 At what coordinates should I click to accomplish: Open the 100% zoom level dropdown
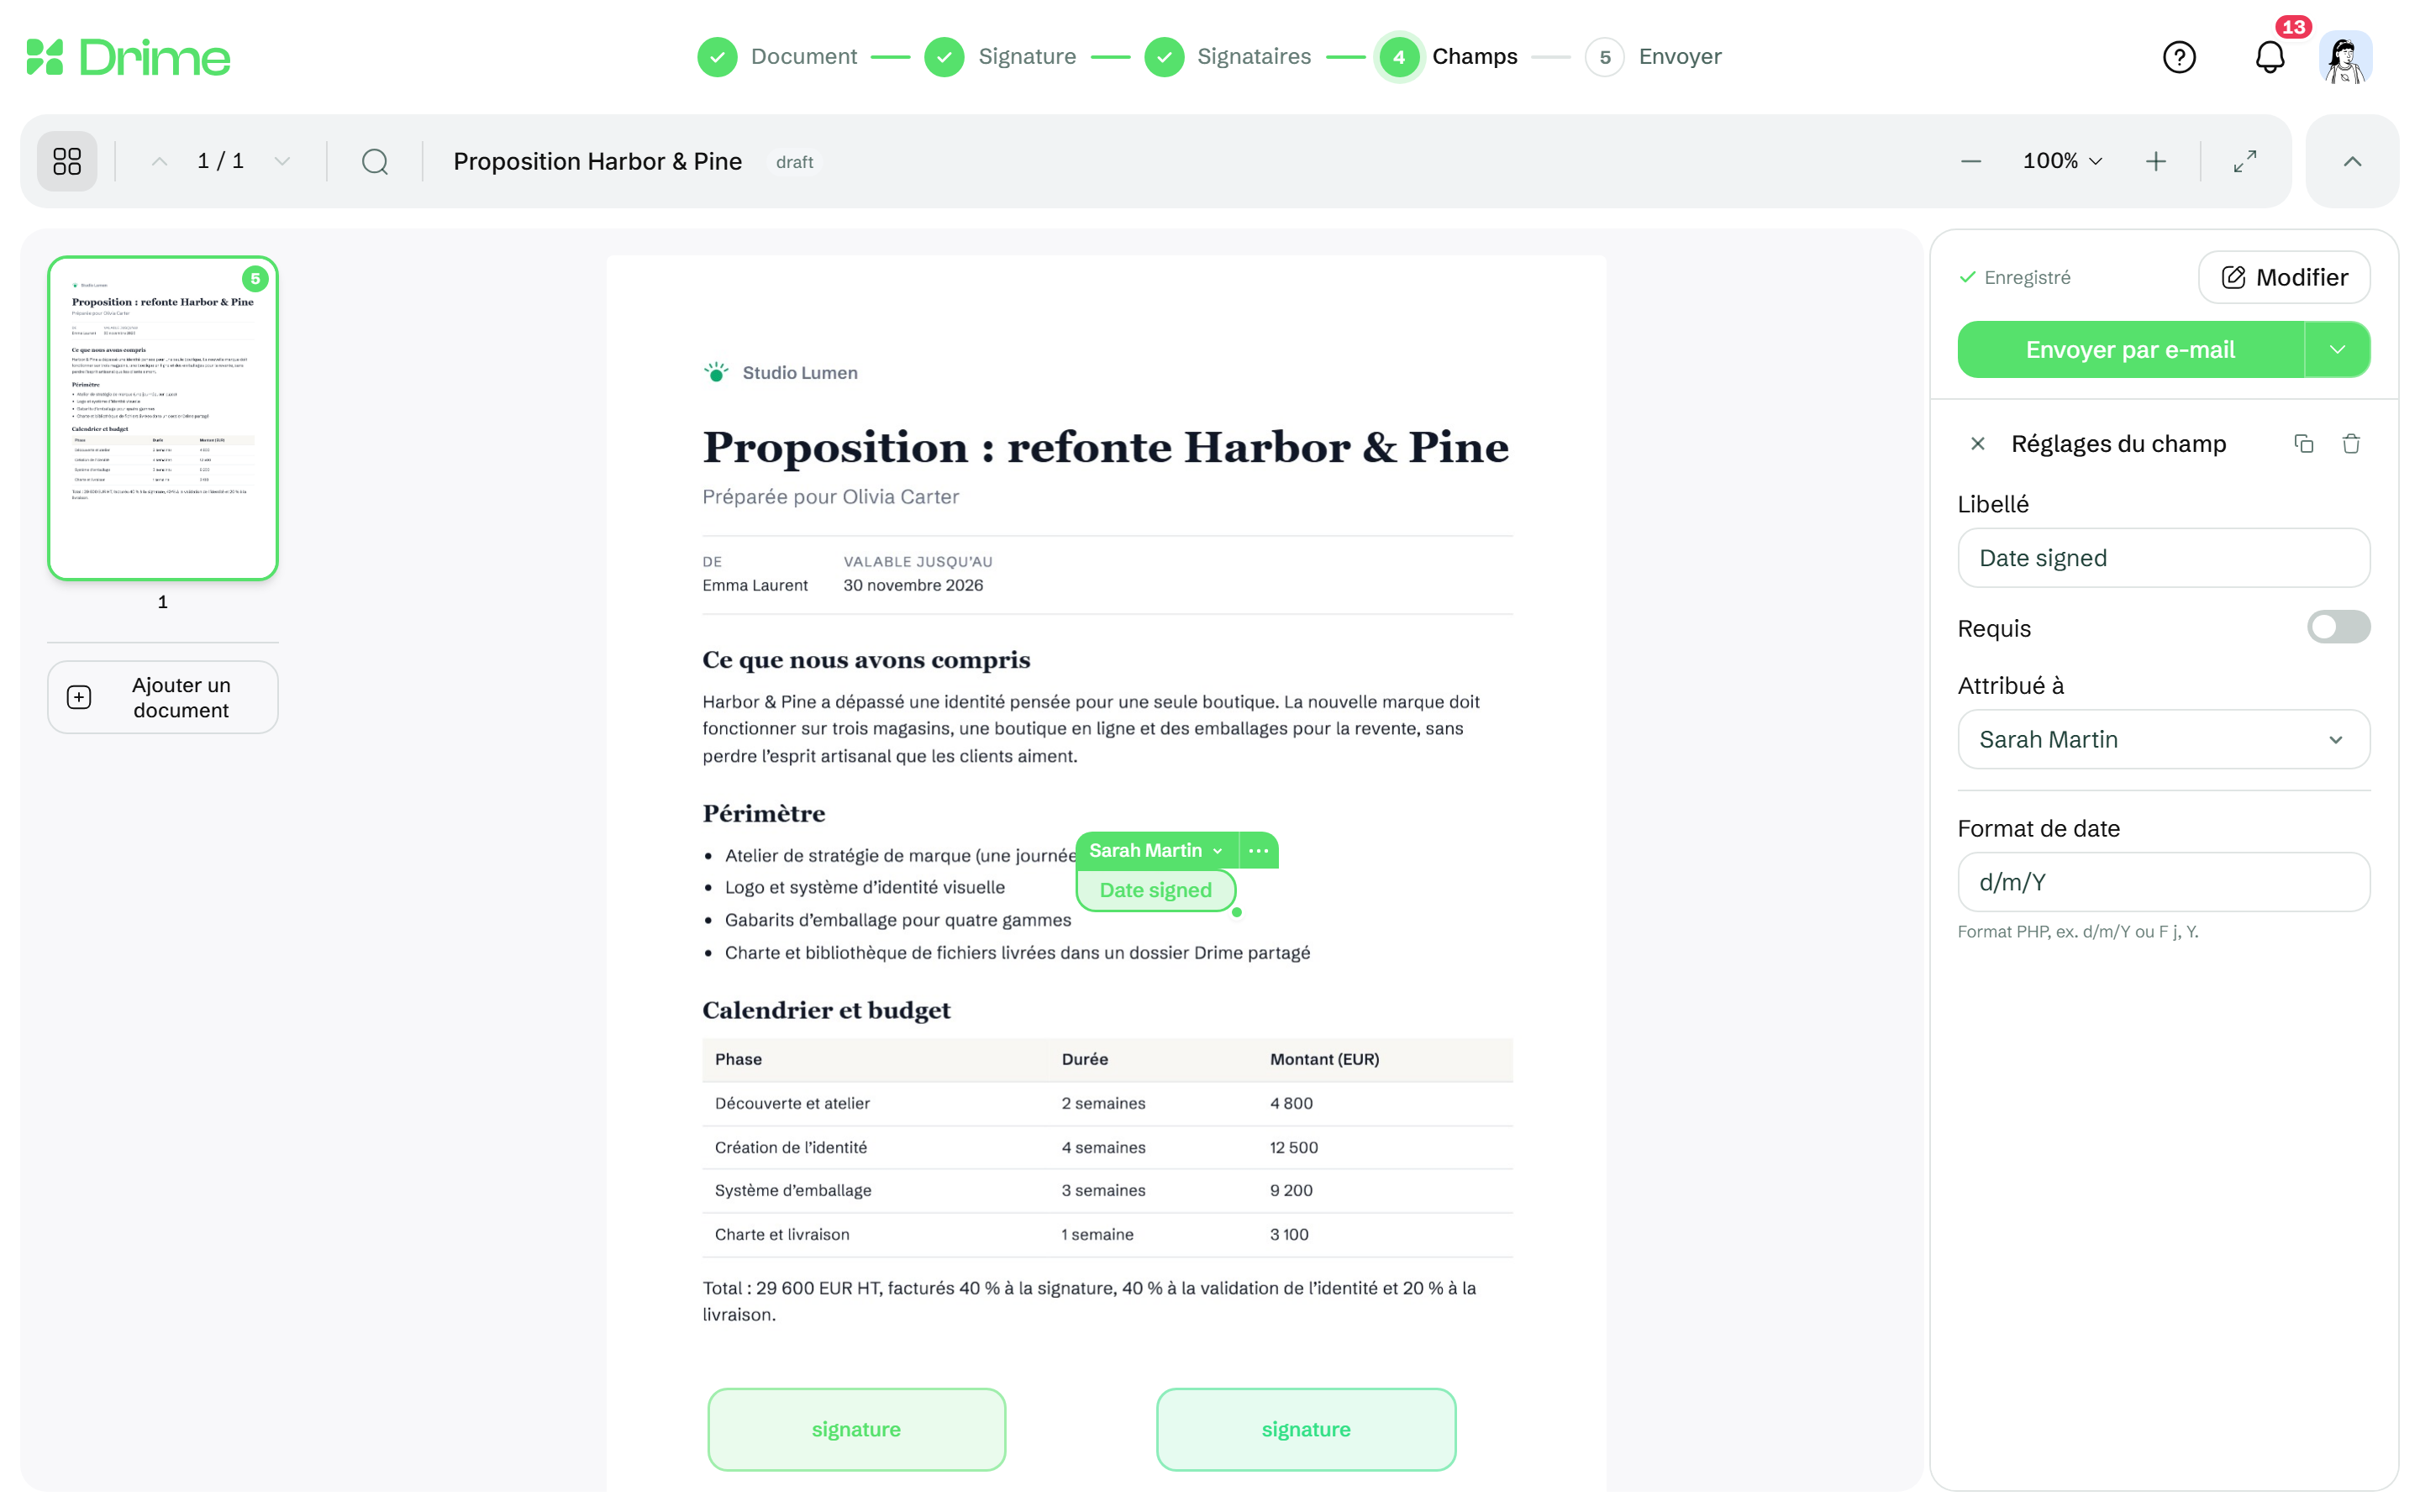coord(2062,161)
